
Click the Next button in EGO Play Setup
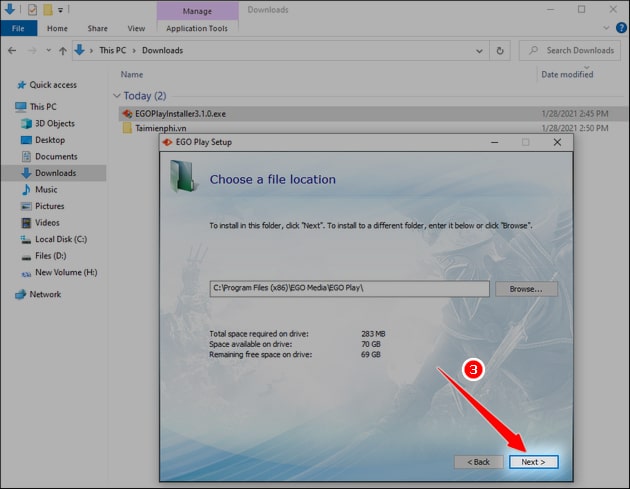[533, 462]
